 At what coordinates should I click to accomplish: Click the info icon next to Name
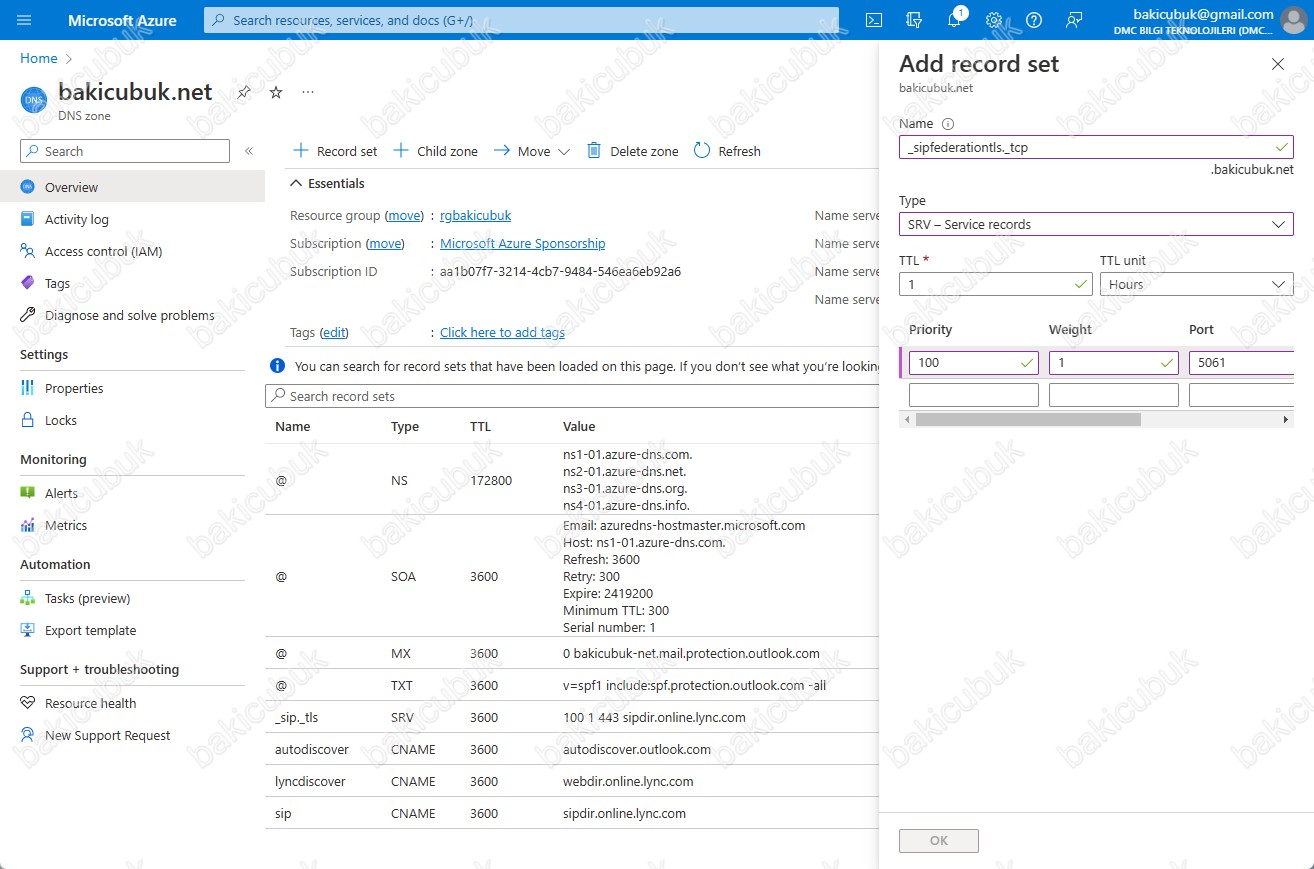pos(948,124)
